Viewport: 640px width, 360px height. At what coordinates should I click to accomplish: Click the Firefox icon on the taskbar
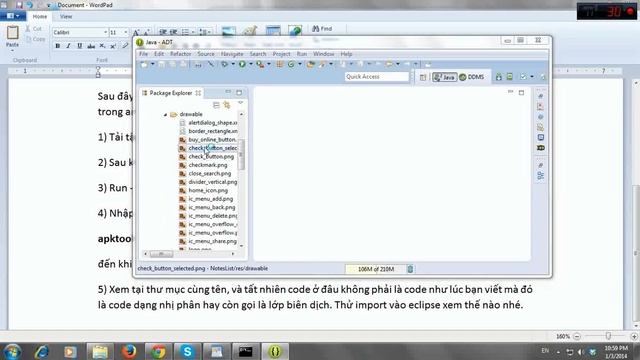[x=129, y=351]
